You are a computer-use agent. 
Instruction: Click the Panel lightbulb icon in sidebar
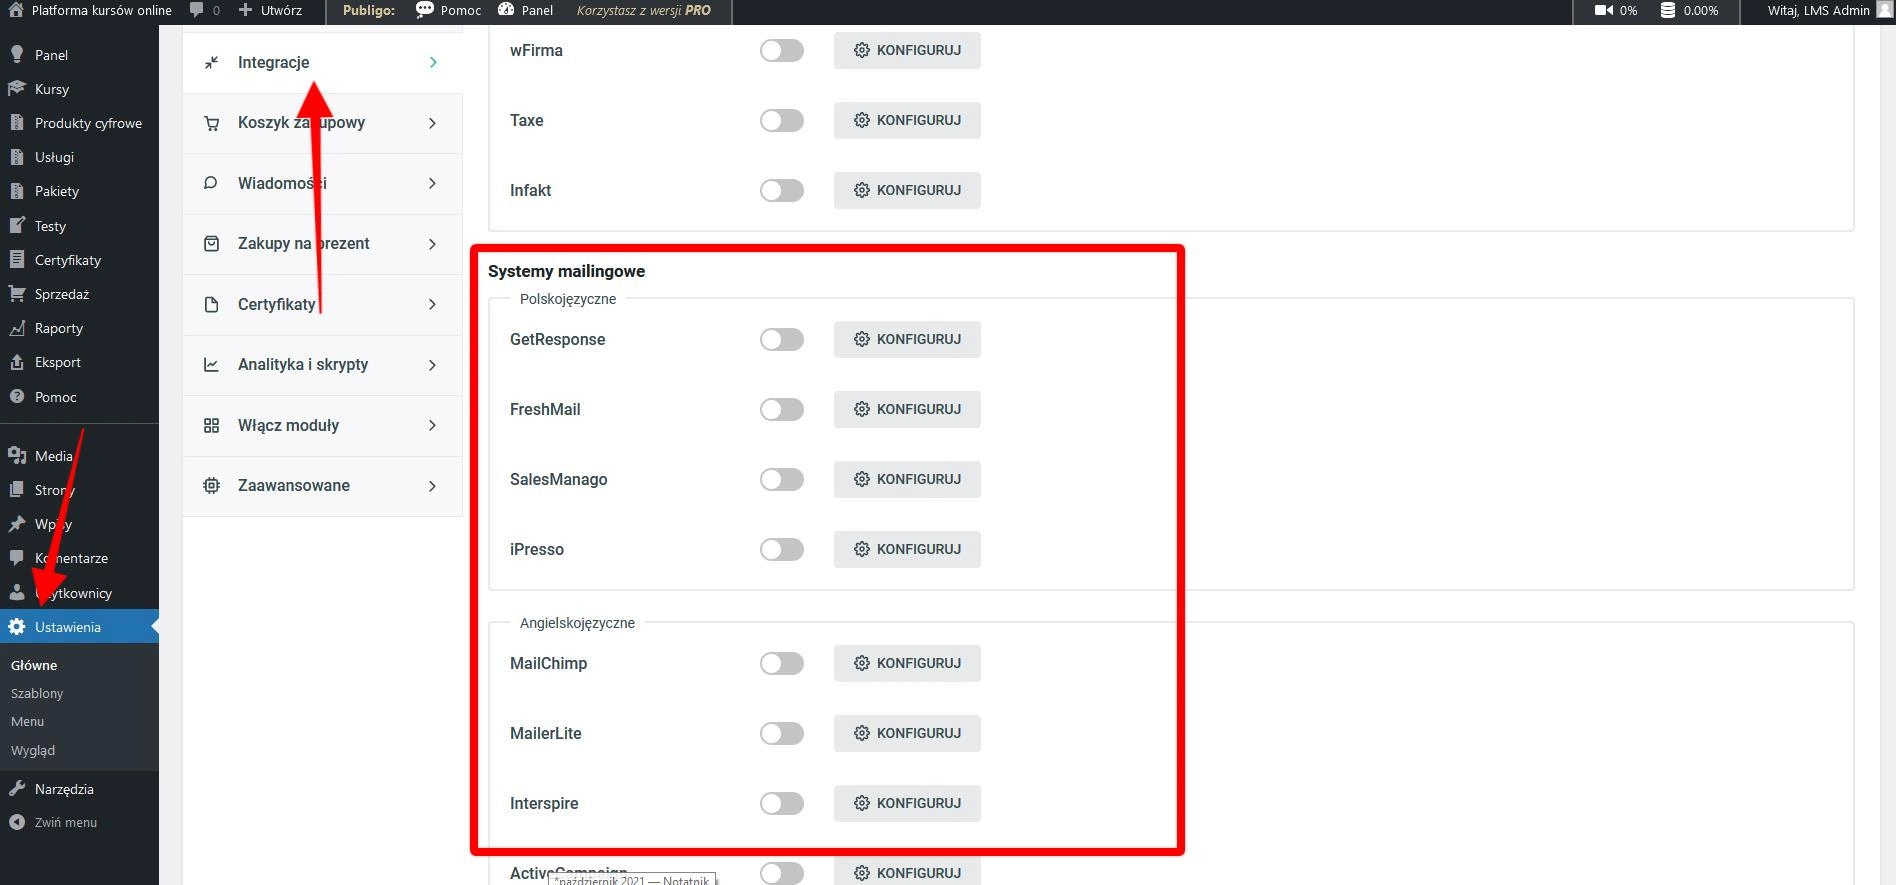[x=17, y=55]
